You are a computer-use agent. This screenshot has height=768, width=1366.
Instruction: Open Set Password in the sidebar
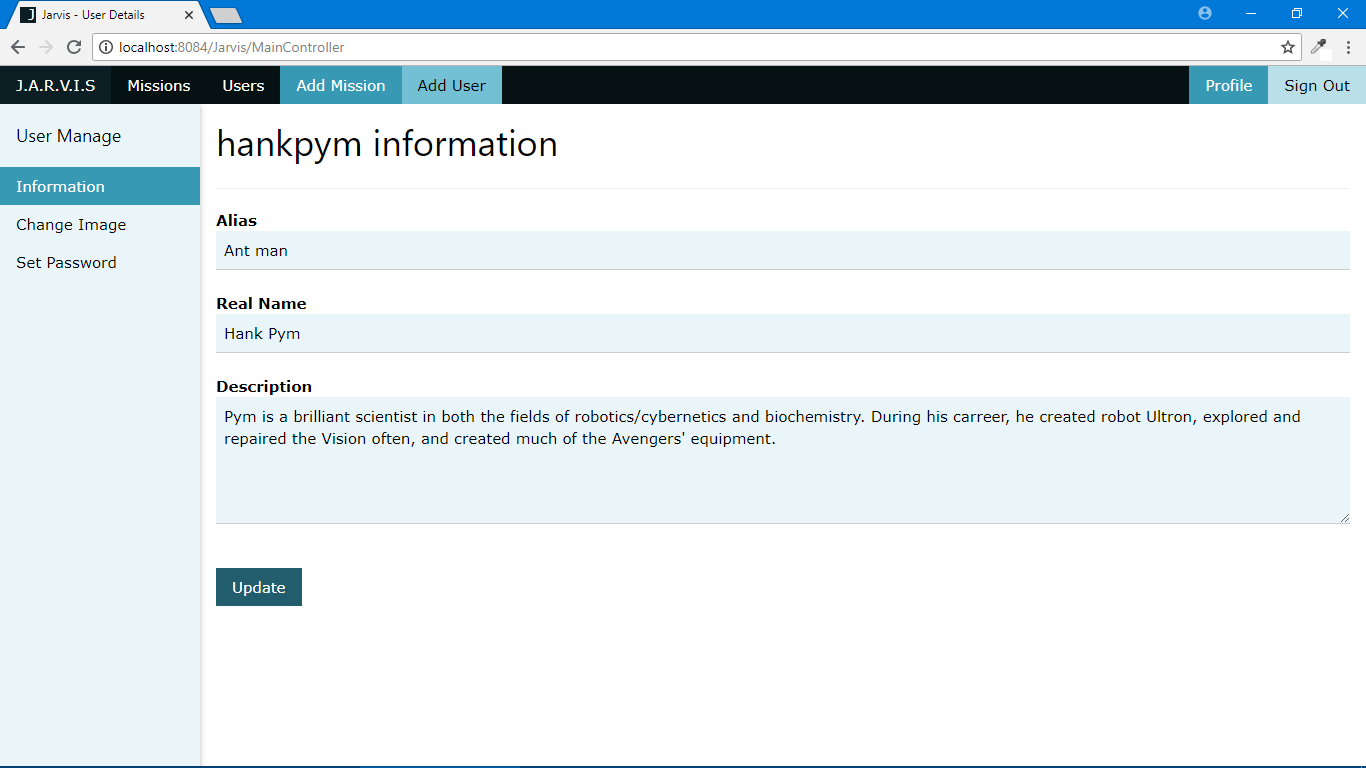pos(100,262)
